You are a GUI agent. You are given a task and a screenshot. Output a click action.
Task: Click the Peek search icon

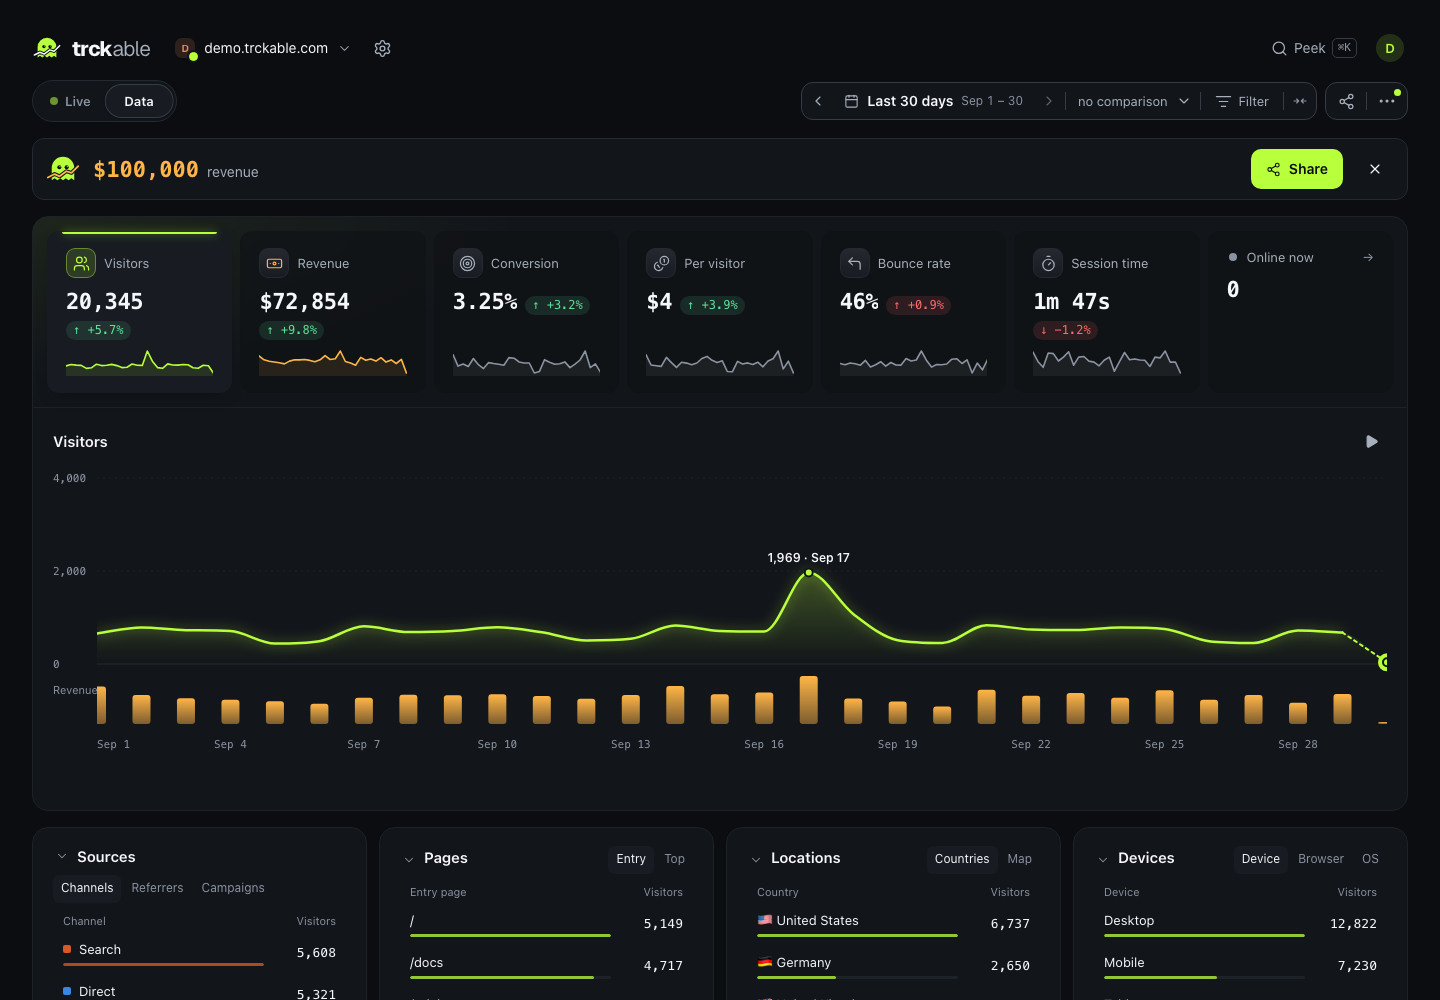pos(1279,48)
